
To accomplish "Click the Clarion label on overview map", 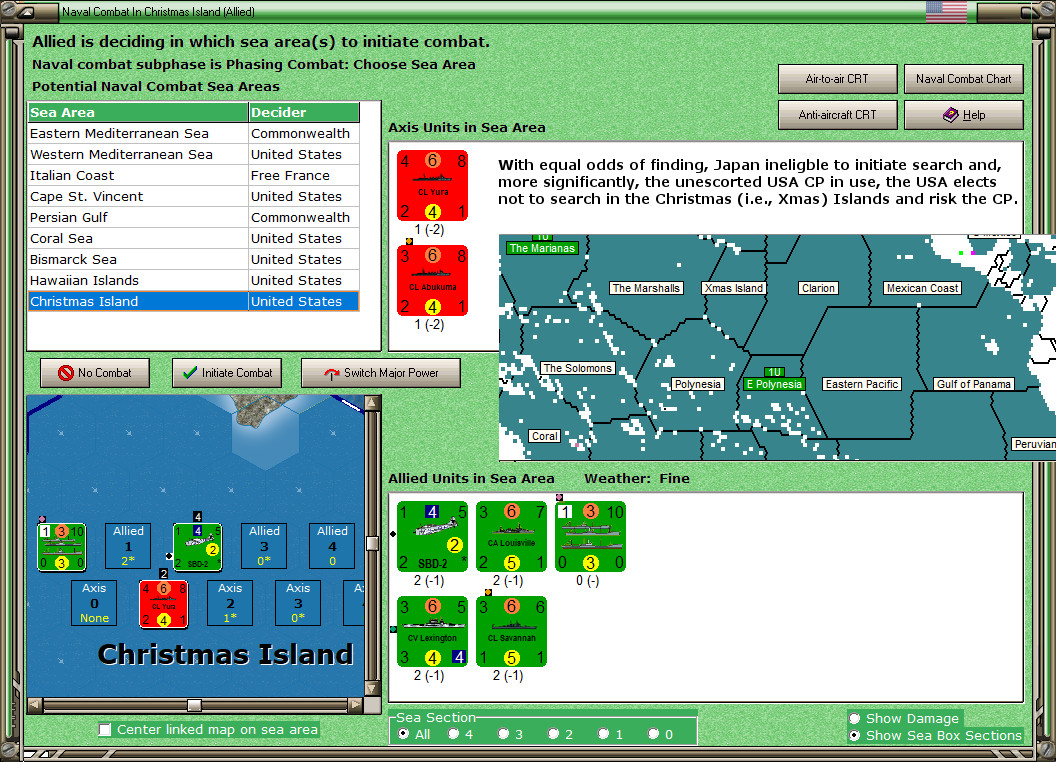I will (818, 288).
